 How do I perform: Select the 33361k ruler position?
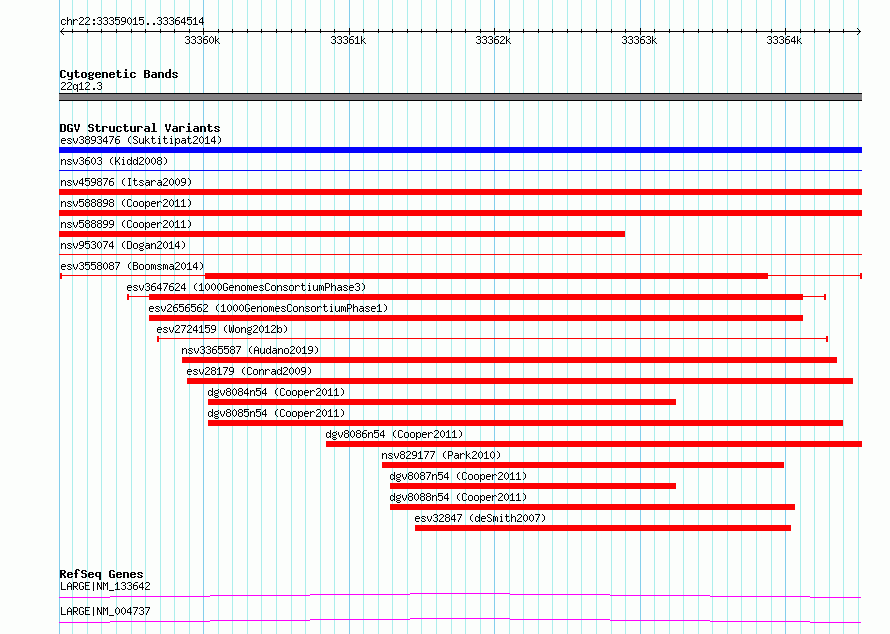(x=348, y=40)
